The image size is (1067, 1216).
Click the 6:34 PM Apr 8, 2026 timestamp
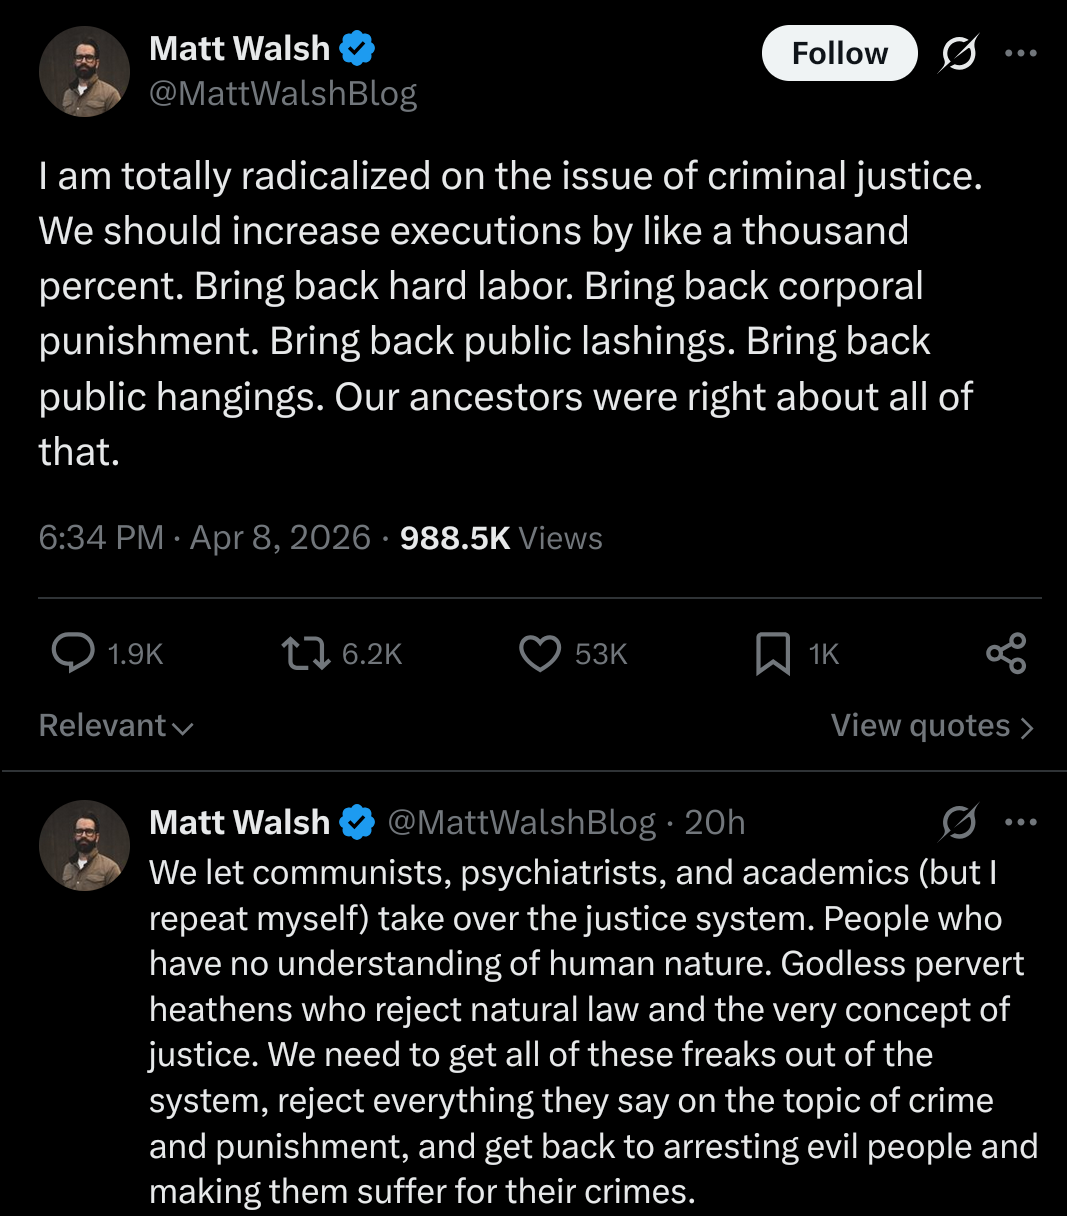204,538
